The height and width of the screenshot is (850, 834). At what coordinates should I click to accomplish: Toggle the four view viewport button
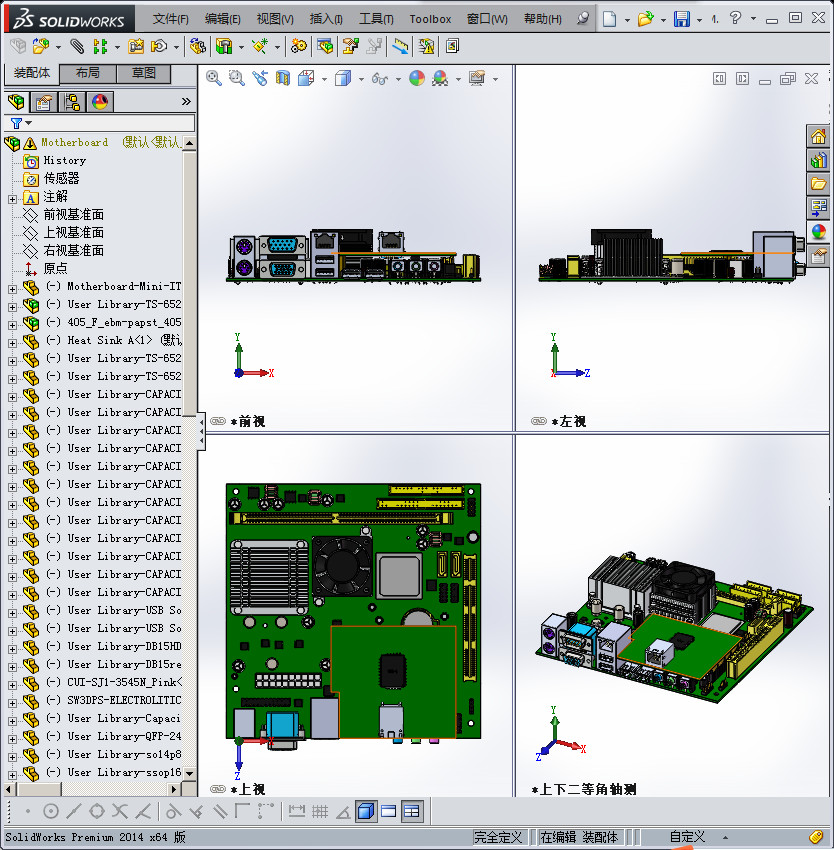click(x=412, y=812)
